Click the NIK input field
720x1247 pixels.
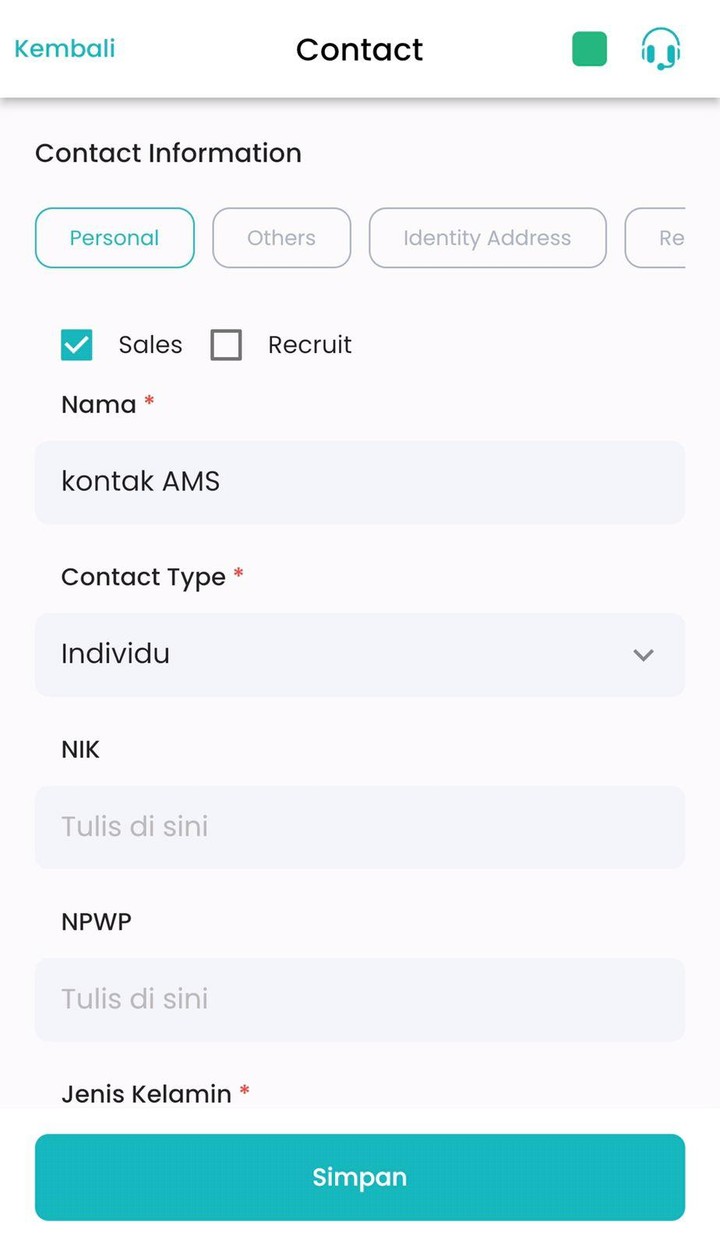[360, 827]
